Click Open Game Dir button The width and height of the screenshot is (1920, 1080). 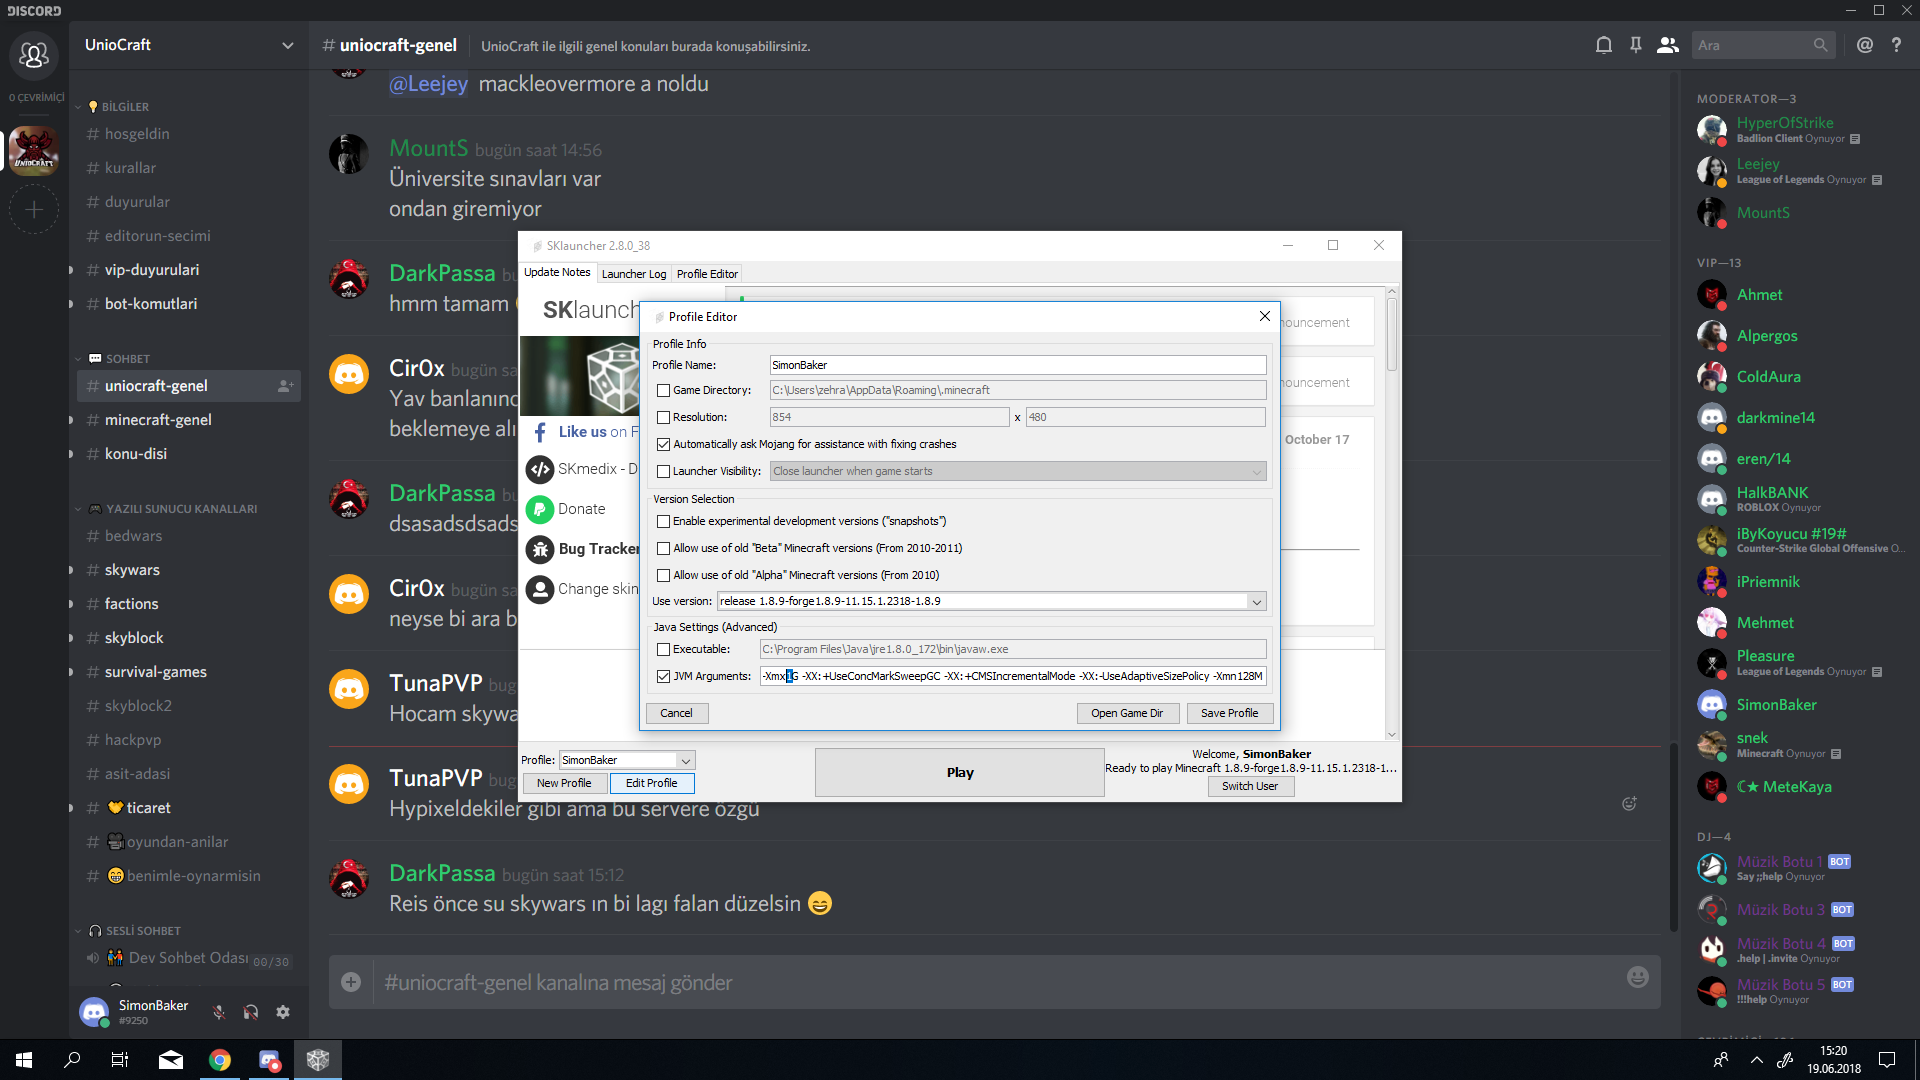click(x=1127, y=714)
